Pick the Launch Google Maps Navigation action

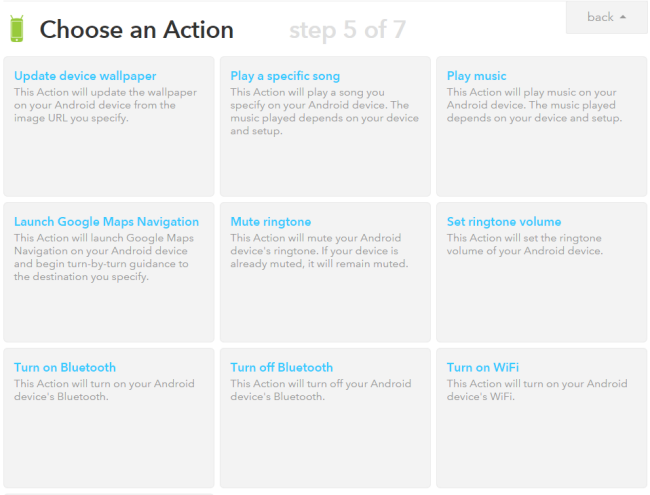pyautogui.click(x=106, y=222)
